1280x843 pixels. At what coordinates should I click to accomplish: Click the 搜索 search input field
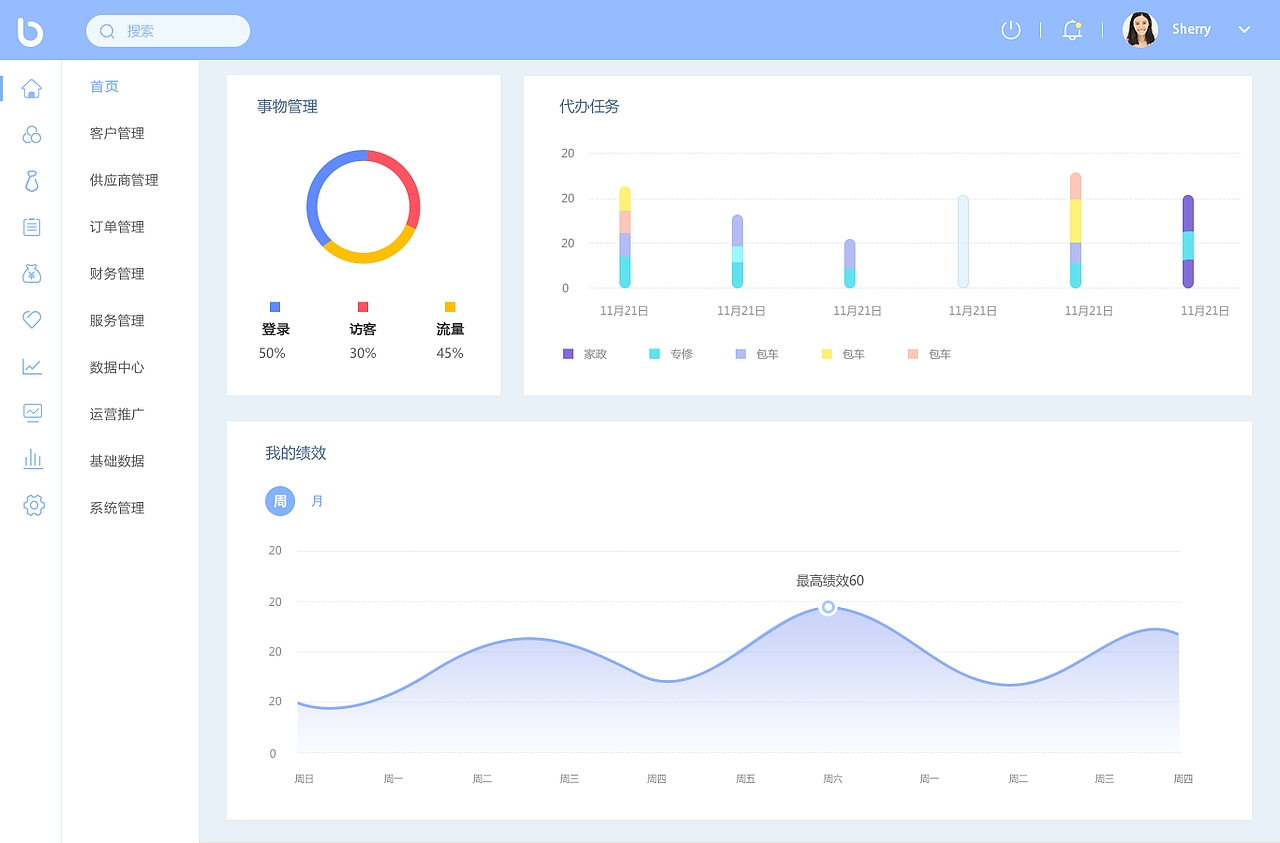point(168,31)
